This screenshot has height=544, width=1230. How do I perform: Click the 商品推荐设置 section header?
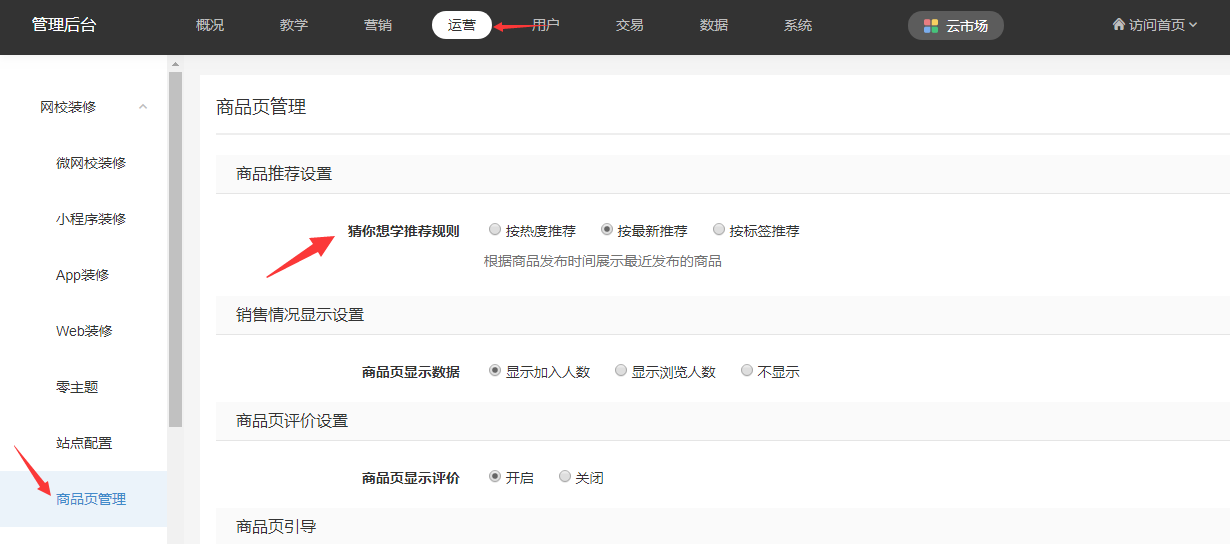coord(284,174)
